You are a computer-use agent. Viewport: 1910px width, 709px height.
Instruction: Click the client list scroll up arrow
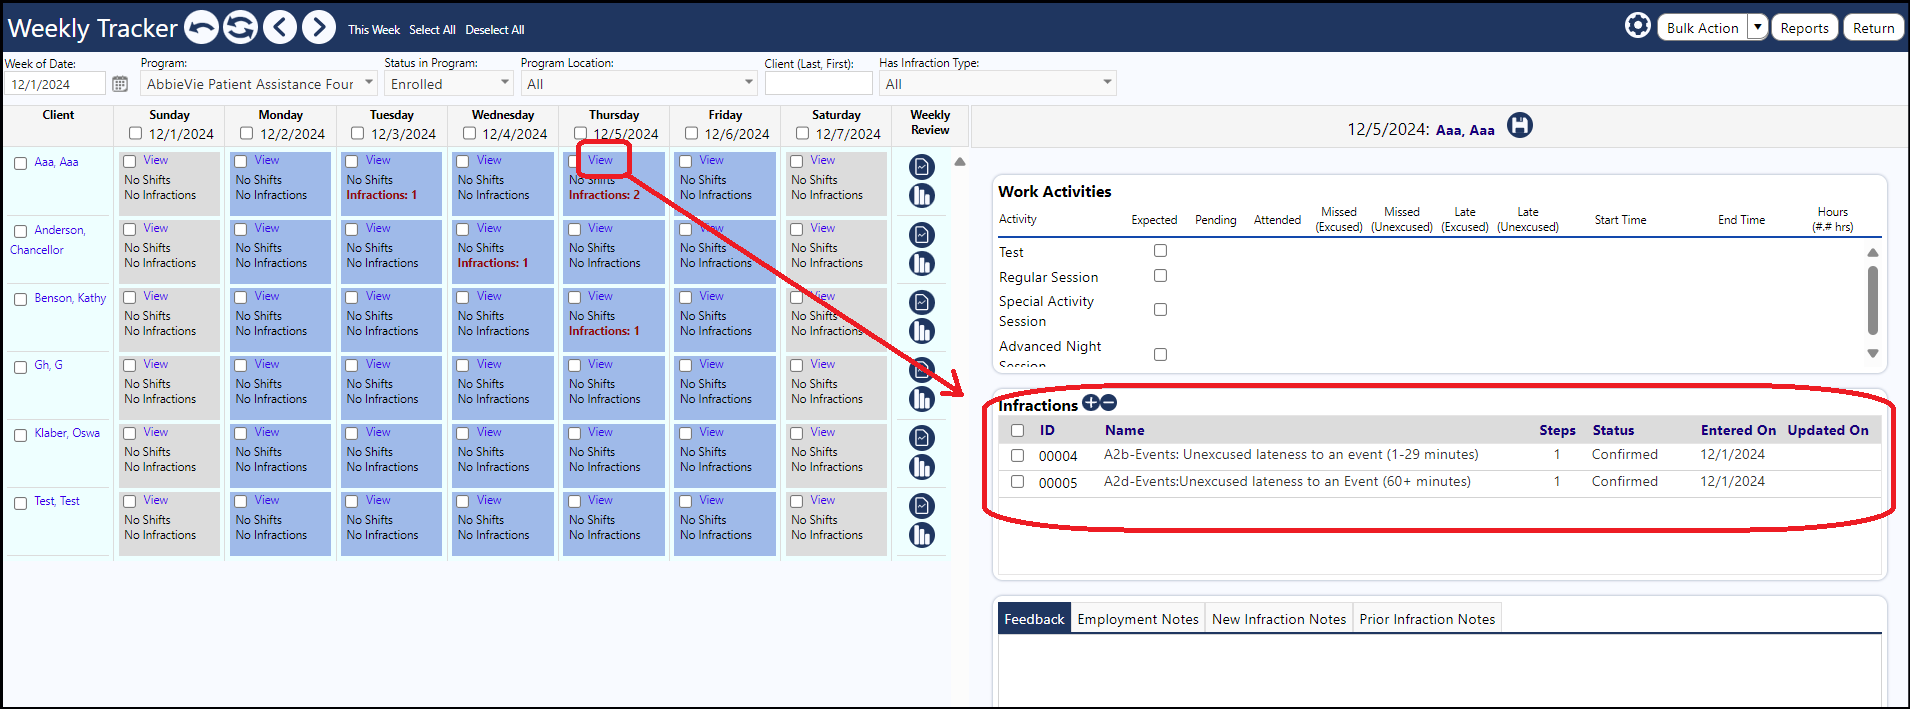[960, 161]
